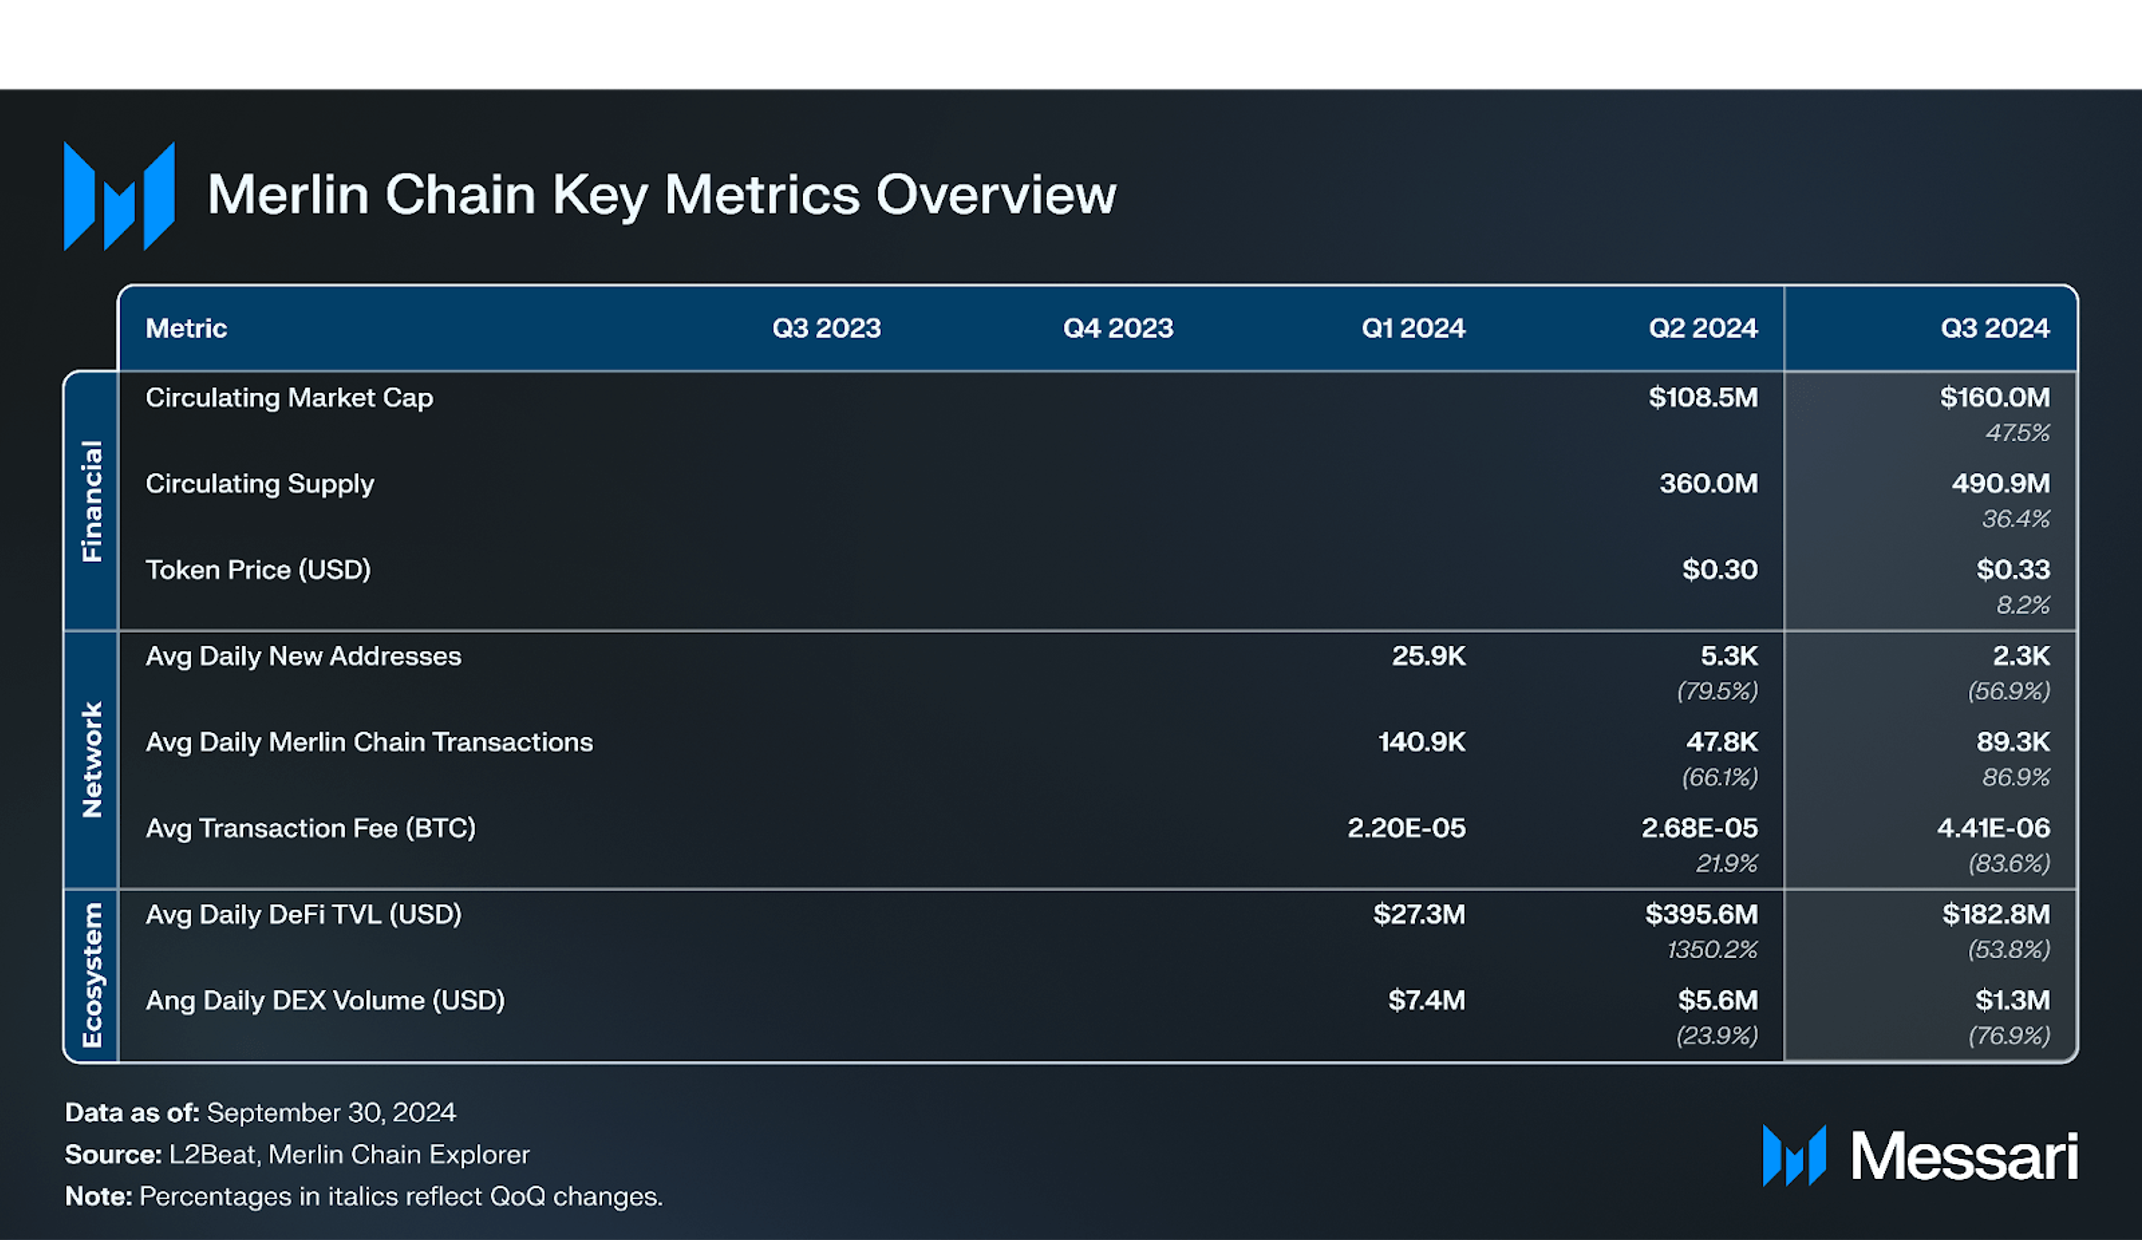
Task: Click the (83.6%) fee change
Action: point(2009,863)
